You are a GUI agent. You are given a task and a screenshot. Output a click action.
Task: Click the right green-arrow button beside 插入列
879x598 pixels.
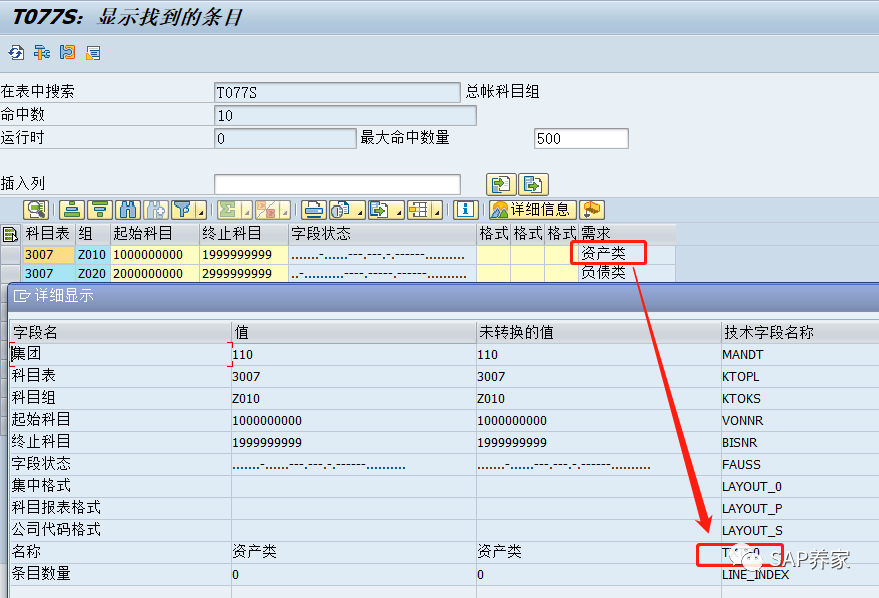coord(533,184)
